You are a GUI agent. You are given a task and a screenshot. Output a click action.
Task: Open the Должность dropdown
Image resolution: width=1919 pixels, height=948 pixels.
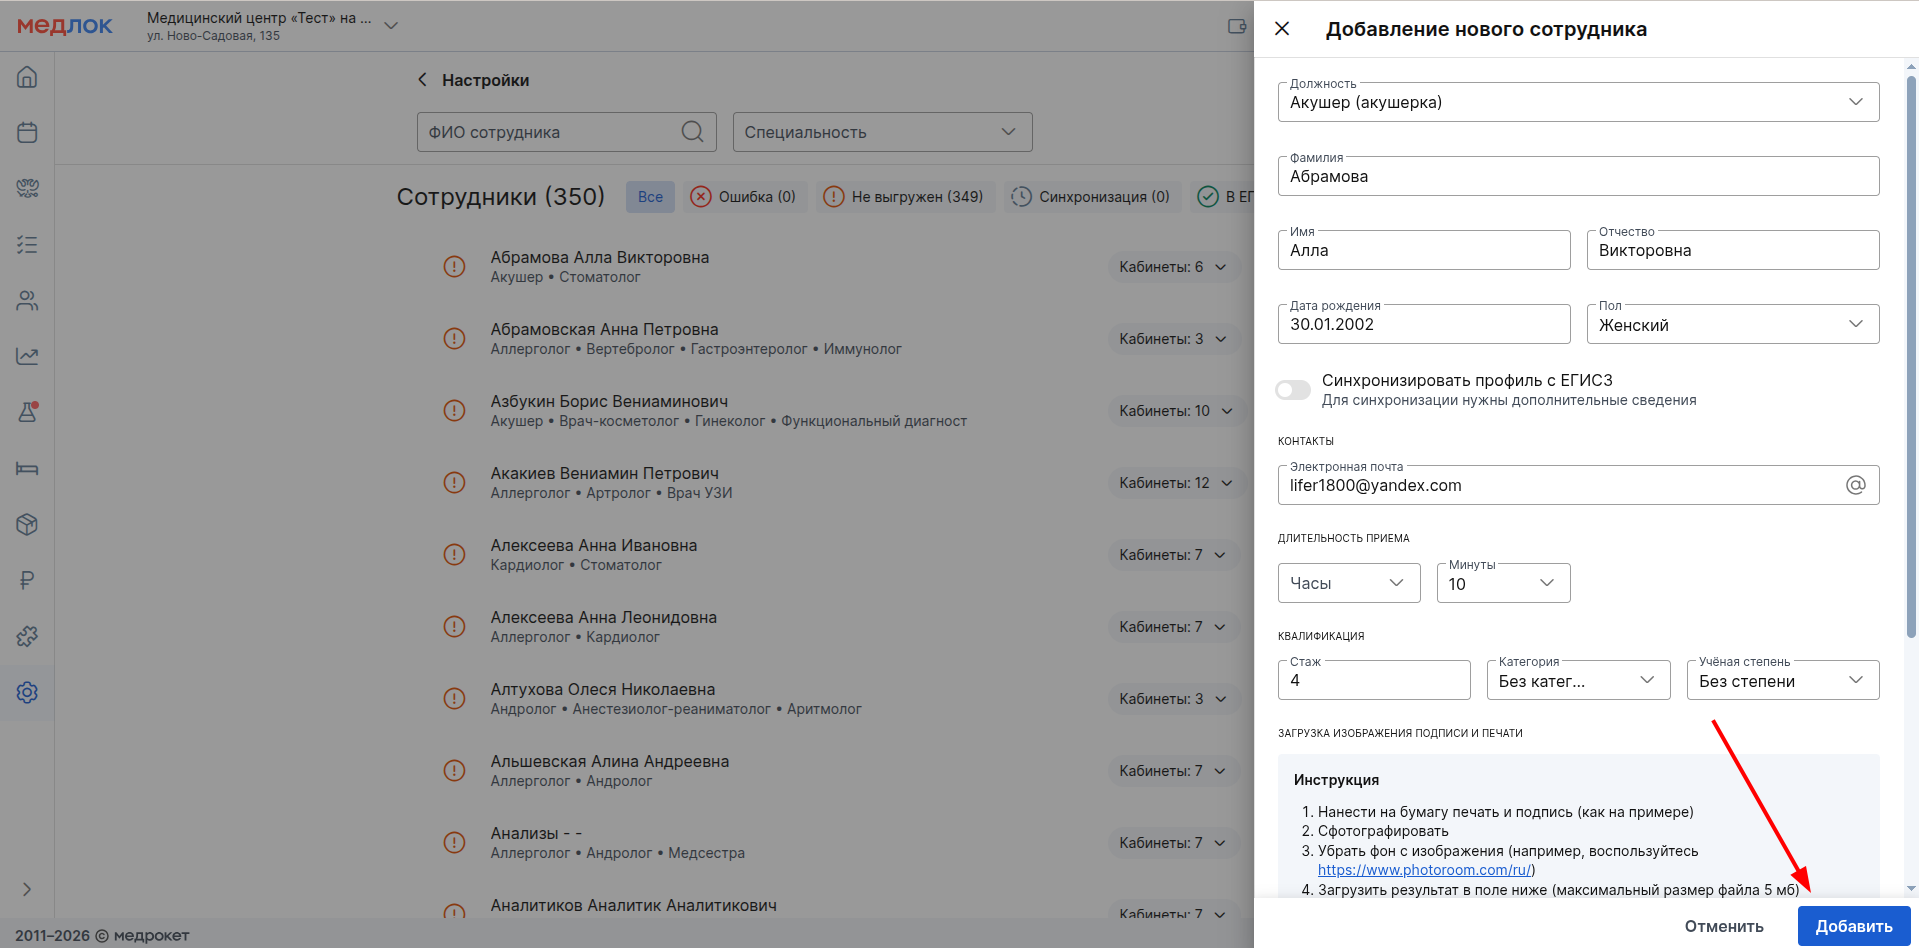(1577, 103)
